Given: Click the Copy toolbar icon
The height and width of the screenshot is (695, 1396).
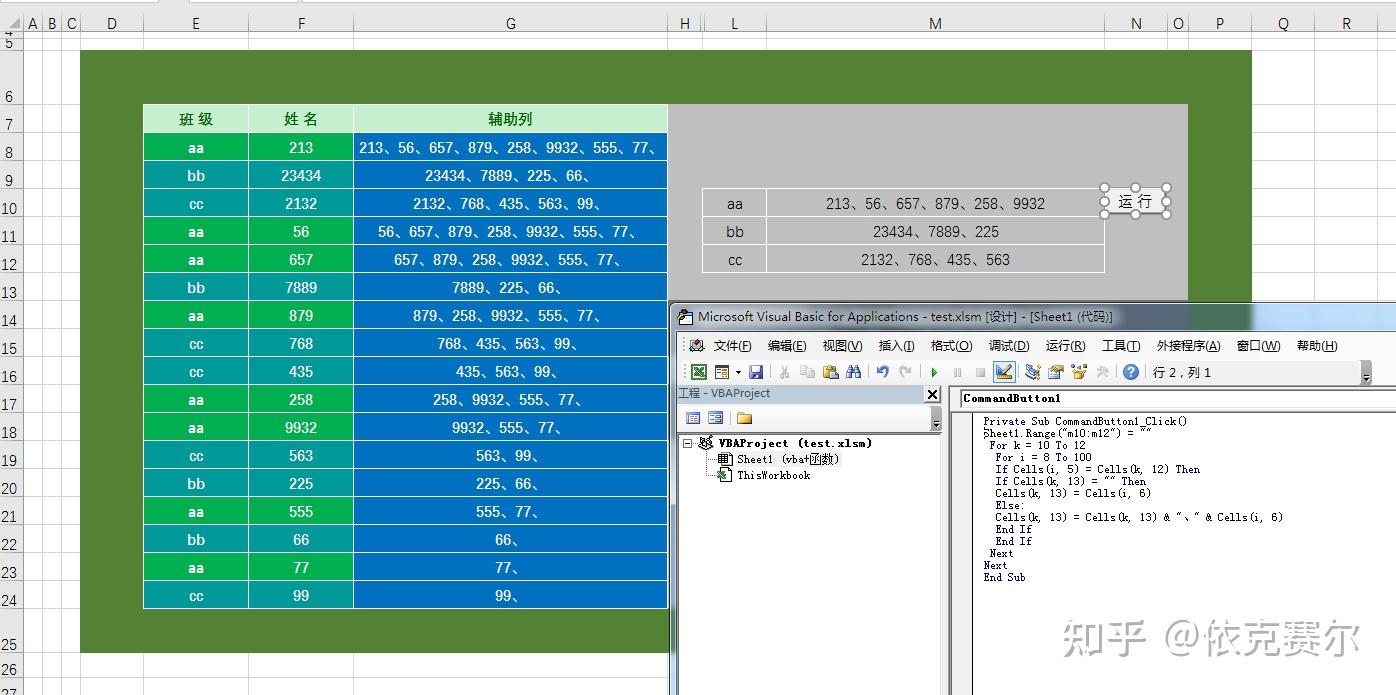Looking at the screenshot, I should (x=807, y=372).
